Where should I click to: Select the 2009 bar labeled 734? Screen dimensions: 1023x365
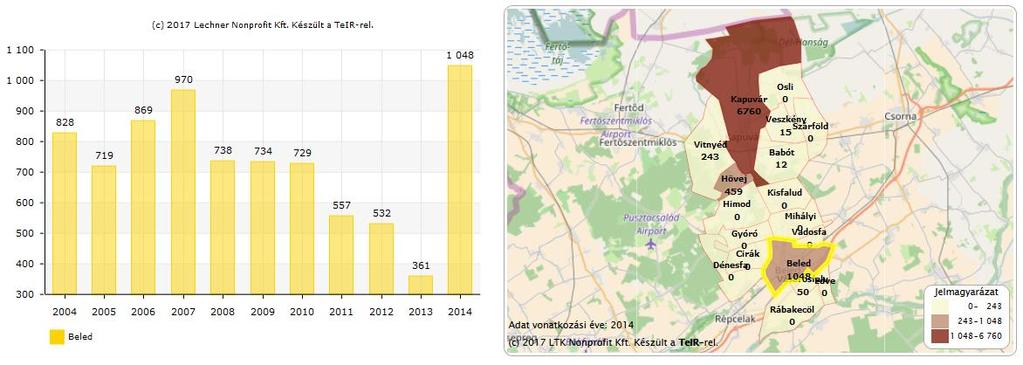click(262, 228)
